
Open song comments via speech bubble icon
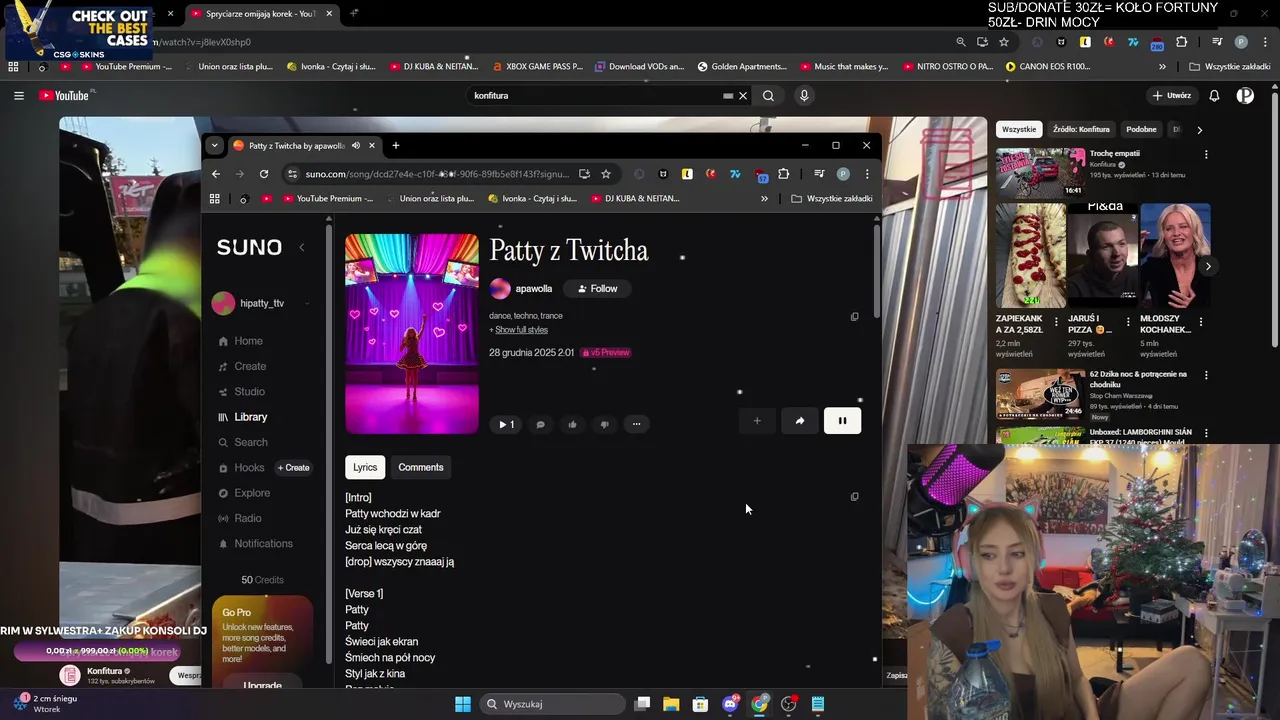[x=540, y=424]
